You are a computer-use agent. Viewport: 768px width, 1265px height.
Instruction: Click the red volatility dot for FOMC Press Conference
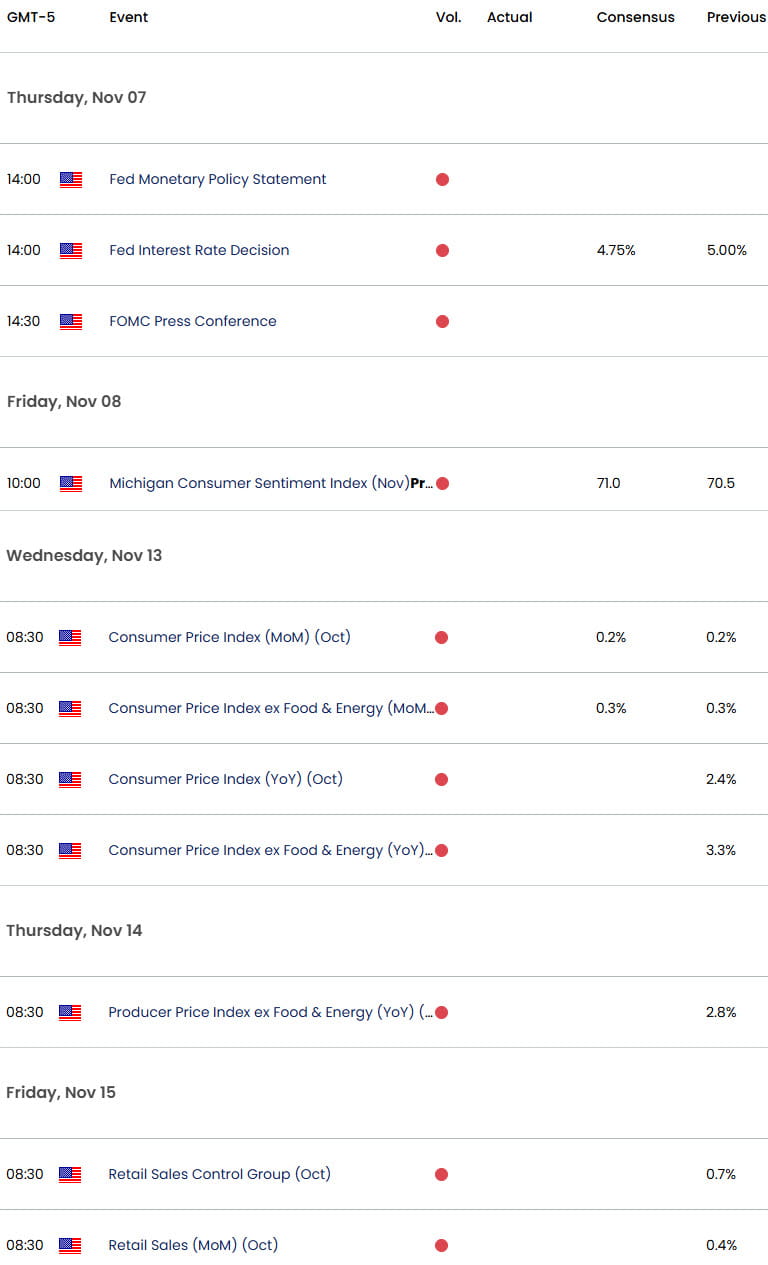coord(442,321)
